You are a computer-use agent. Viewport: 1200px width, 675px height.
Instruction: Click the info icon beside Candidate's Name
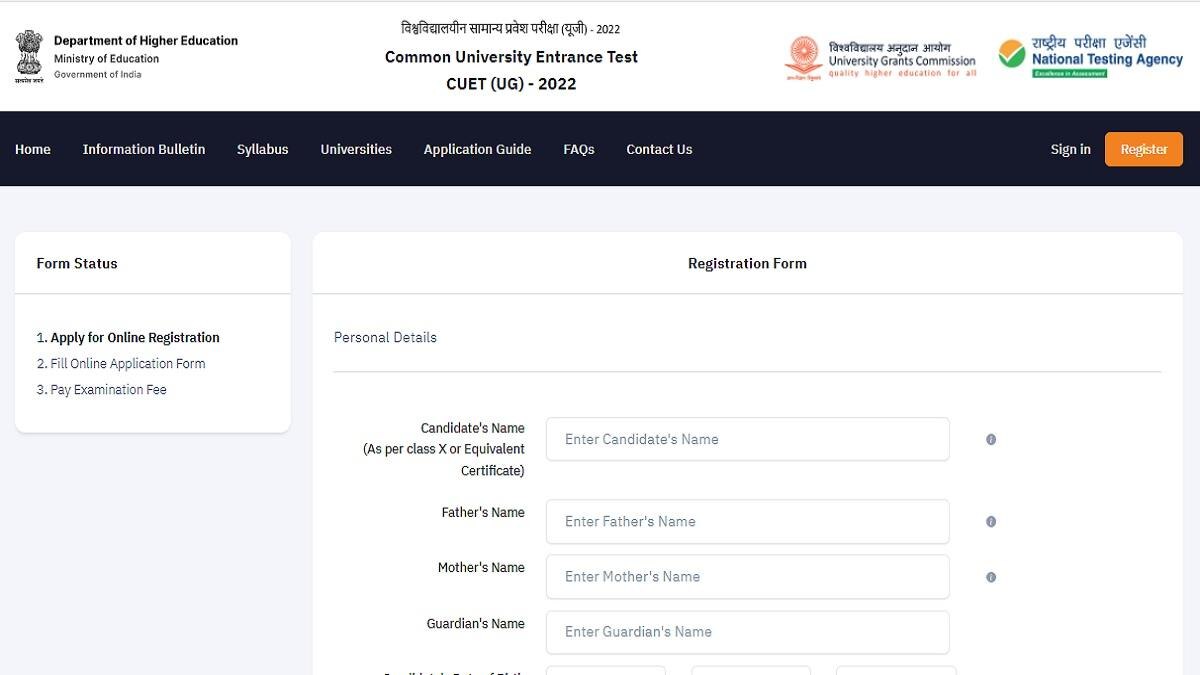tap(991, 439)
